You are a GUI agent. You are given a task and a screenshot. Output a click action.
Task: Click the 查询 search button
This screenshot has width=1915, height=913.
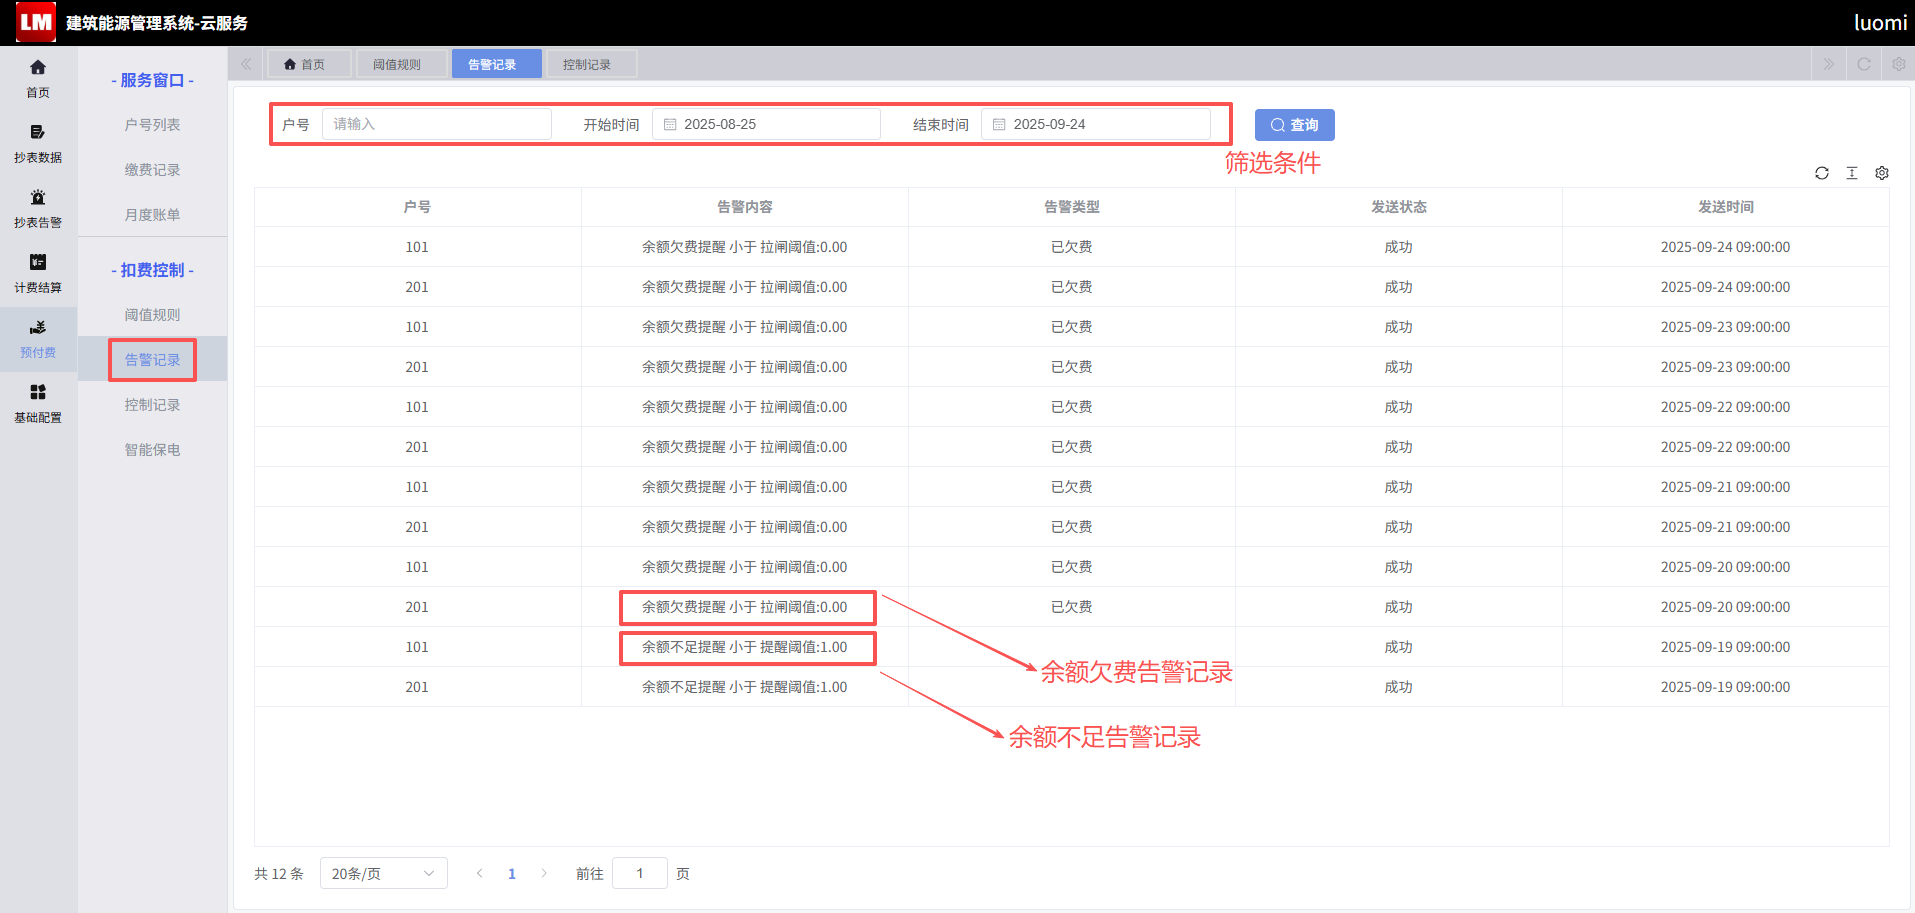pos(1295,125)
